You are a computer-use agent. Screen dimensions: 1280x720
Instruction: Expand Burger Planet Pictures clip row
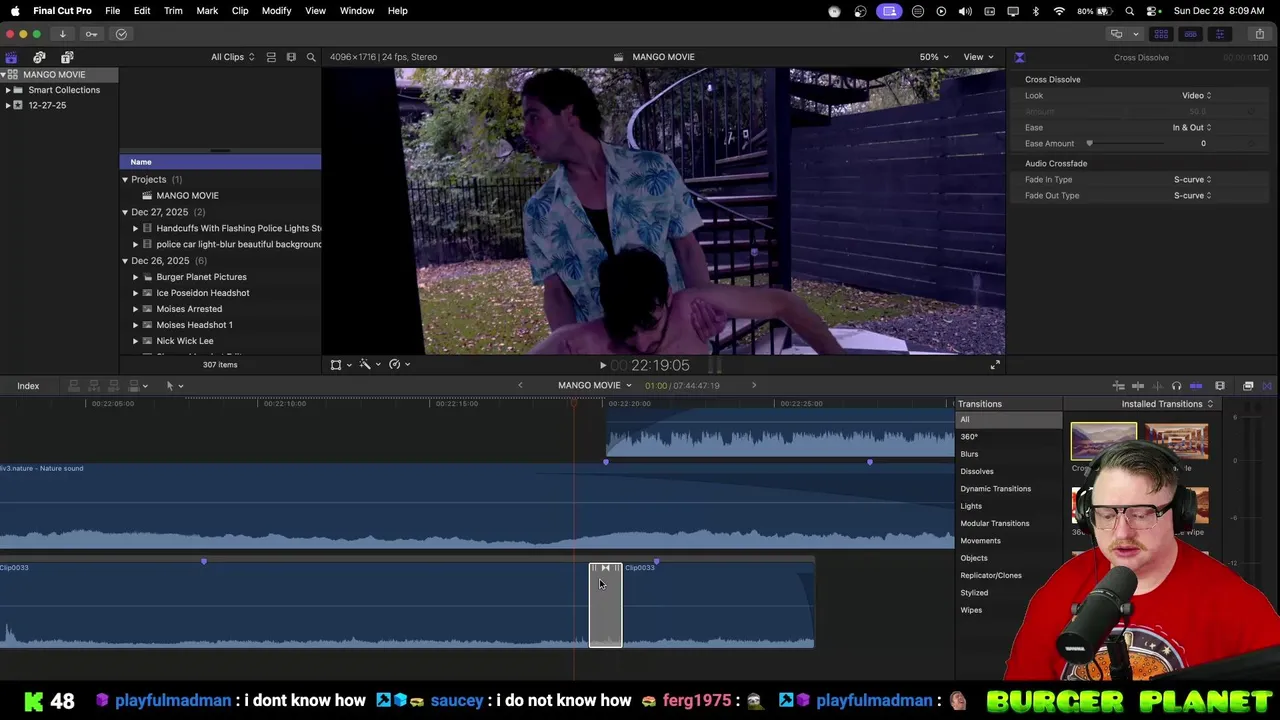(x=135, y=277)
